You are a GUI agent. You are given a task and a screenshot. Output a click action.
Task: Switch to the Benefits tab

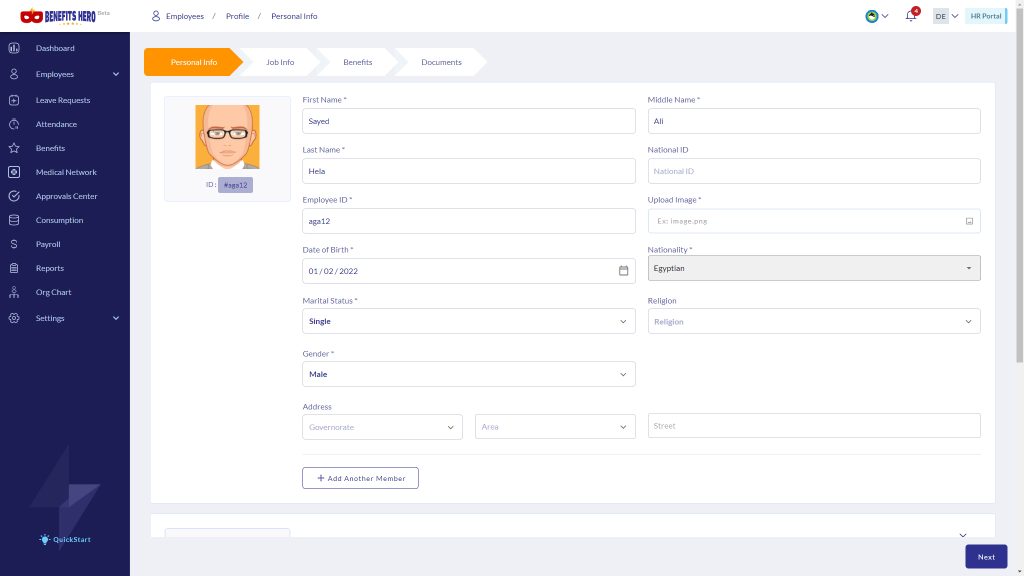click(x=358, y=62)
